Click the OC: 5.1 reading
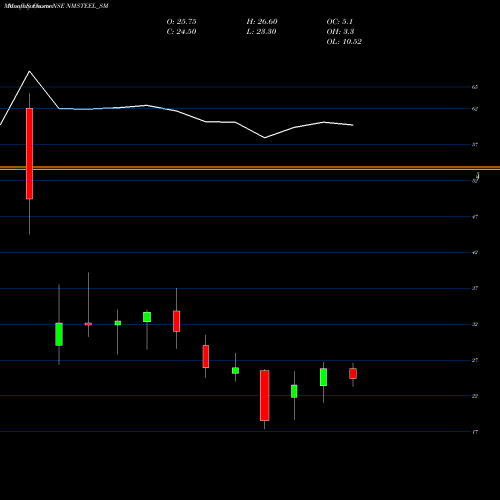 pos(340,22)
